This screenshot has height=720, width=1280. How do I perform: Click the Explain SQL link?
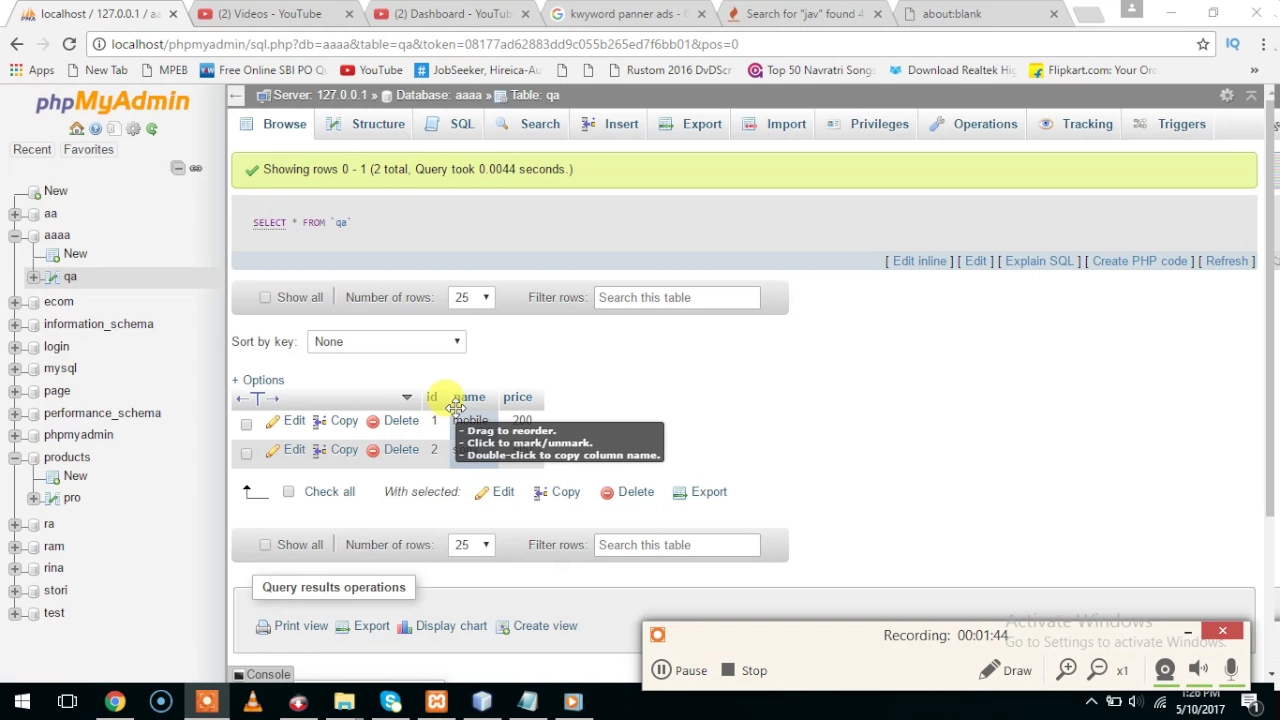[1039, 261]
